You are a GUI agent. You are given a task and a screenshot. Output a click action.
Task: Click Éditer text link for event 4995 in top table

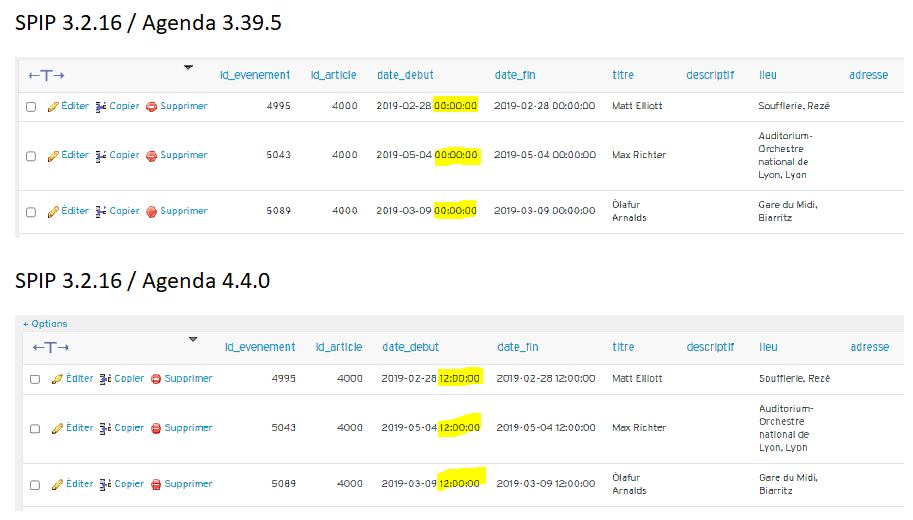[x=75, y=106]
